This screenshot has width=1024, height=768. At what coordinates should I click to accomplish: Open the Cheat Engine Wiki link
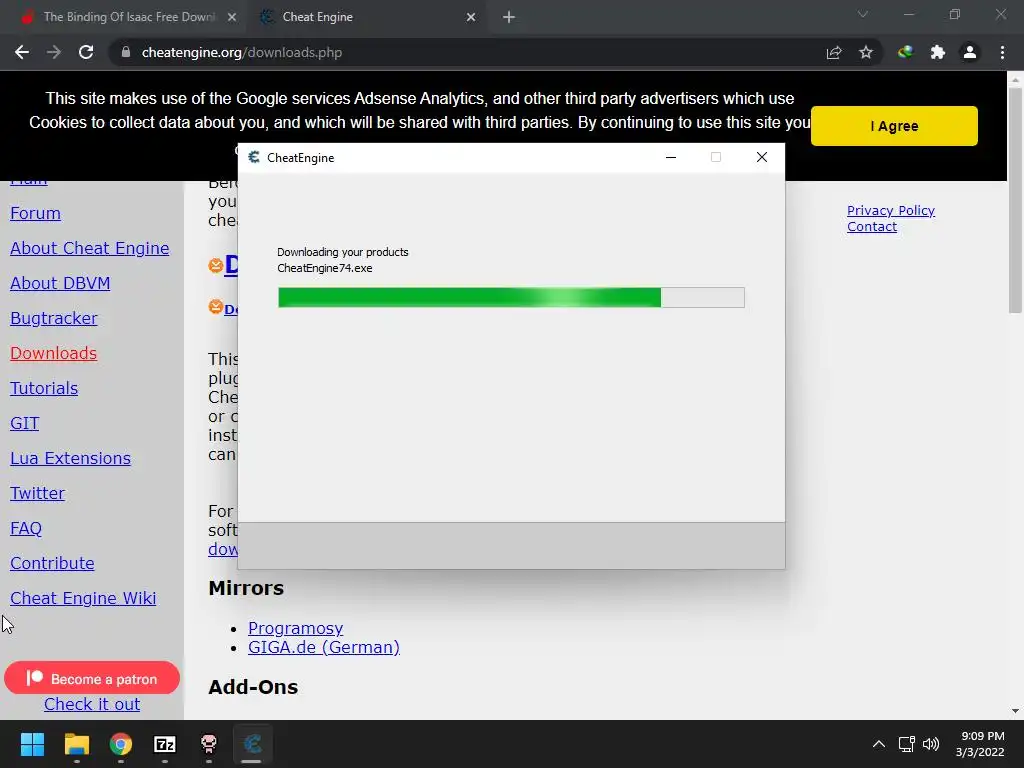tap(83, 598)
